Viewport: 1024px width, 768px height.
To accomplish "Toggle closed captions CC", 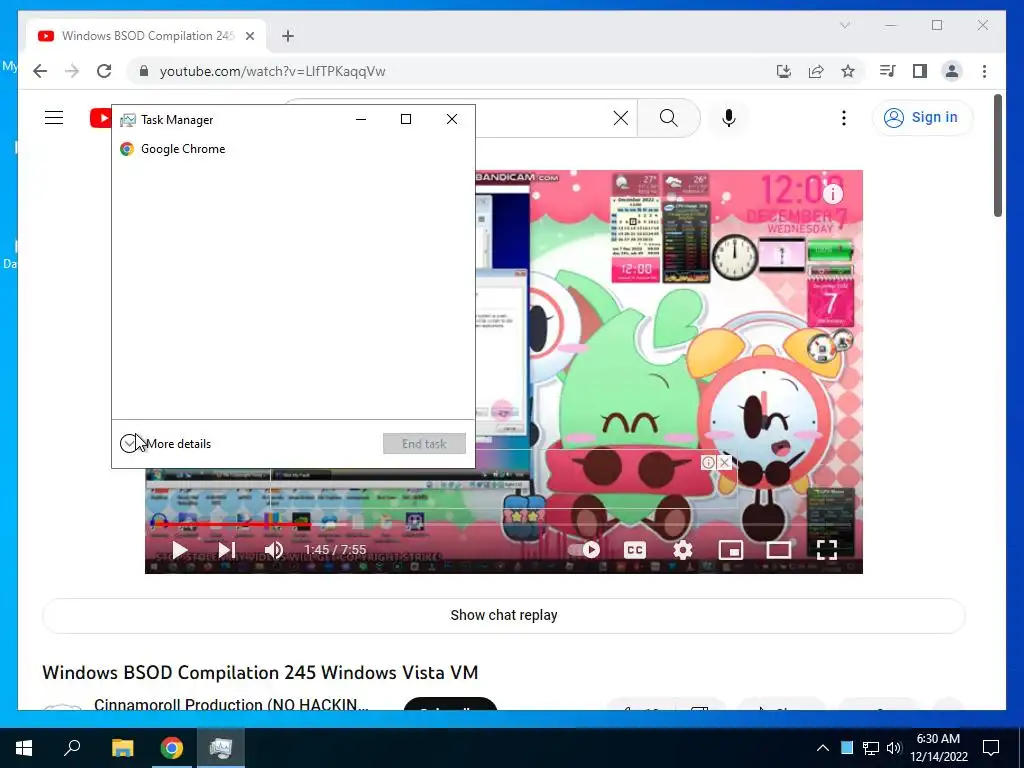I will point(635,550).
